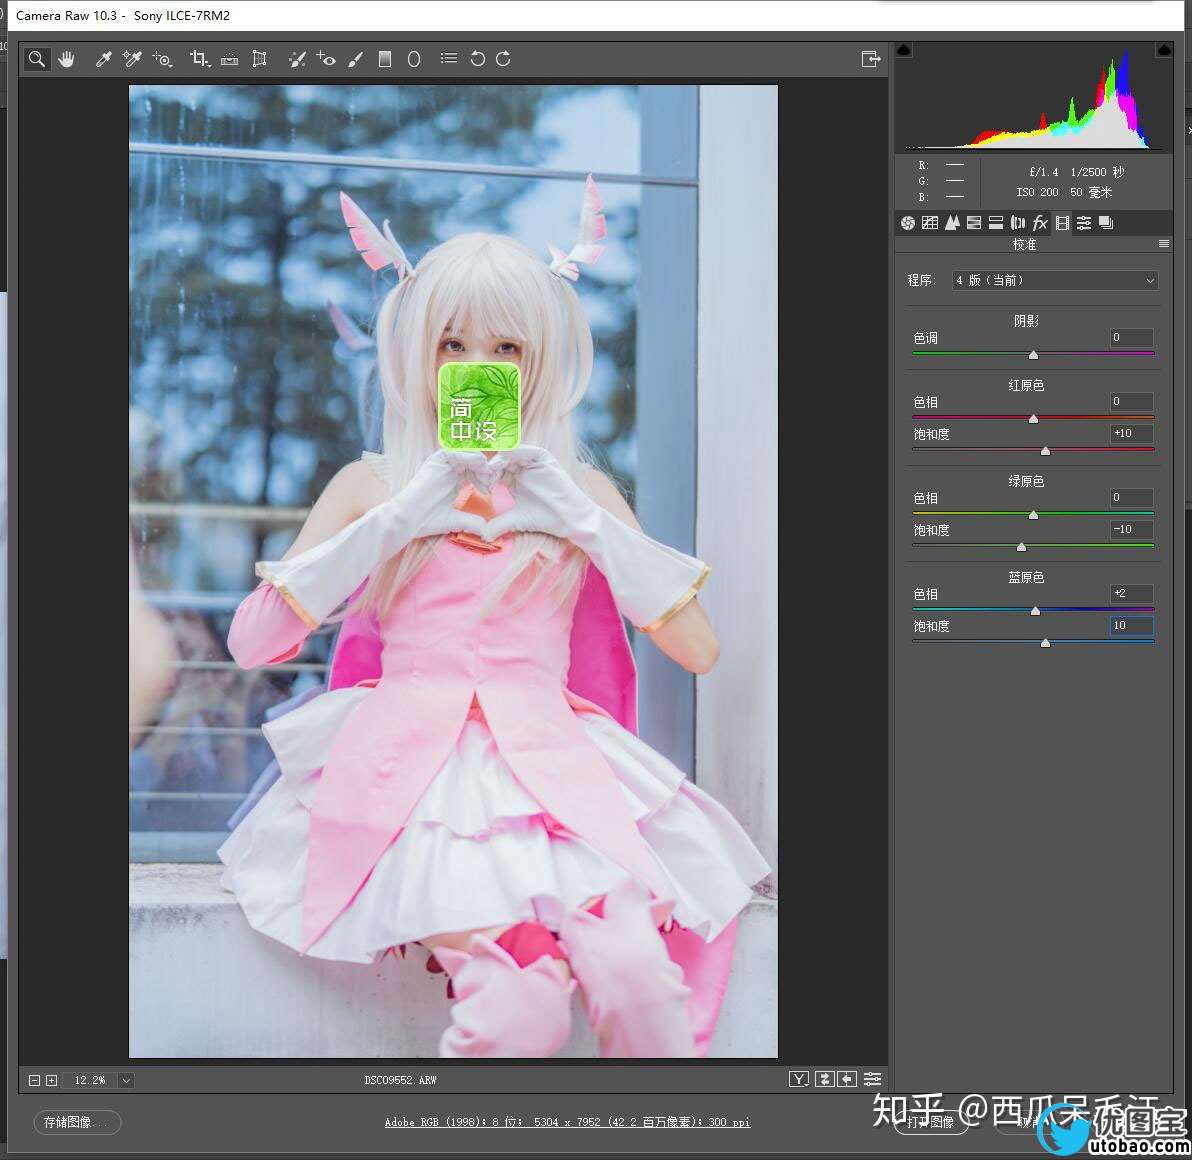Select the Transform tool
Image resolution: width=1192 pixels, height=1160 pixels.
[259, 59]
